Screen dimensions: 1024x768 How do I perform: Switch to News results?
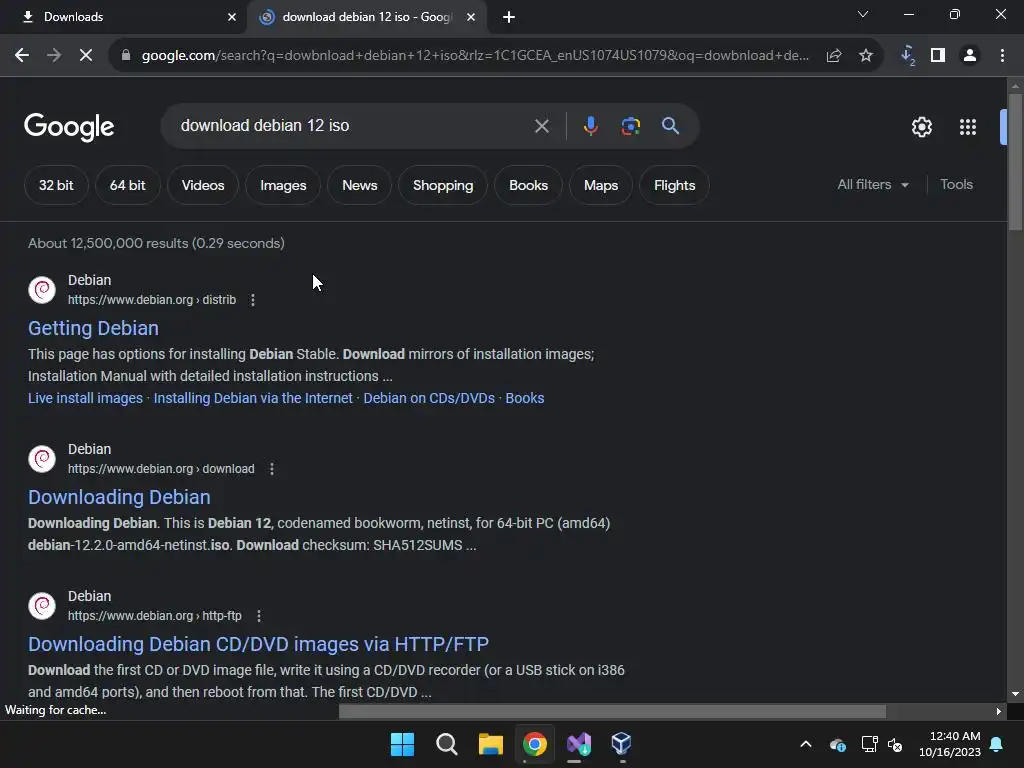360,185
